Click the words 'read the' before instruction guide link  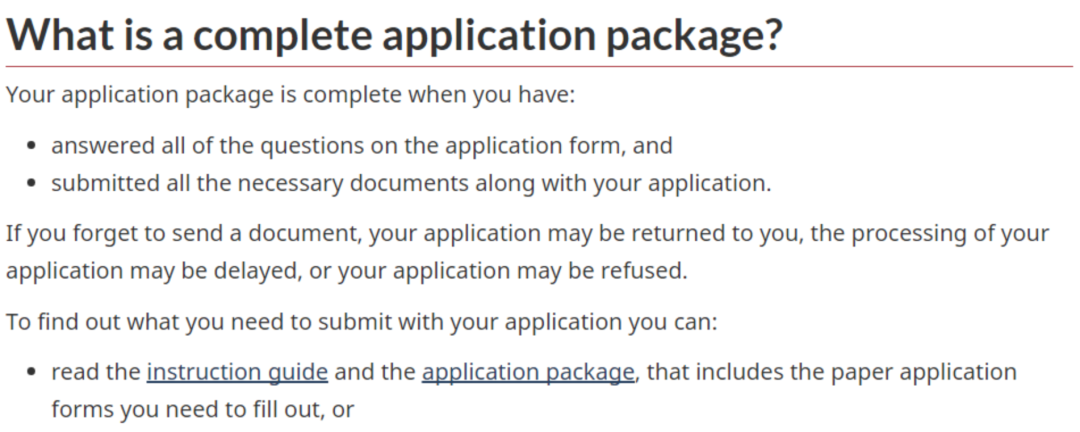(96, 372)
